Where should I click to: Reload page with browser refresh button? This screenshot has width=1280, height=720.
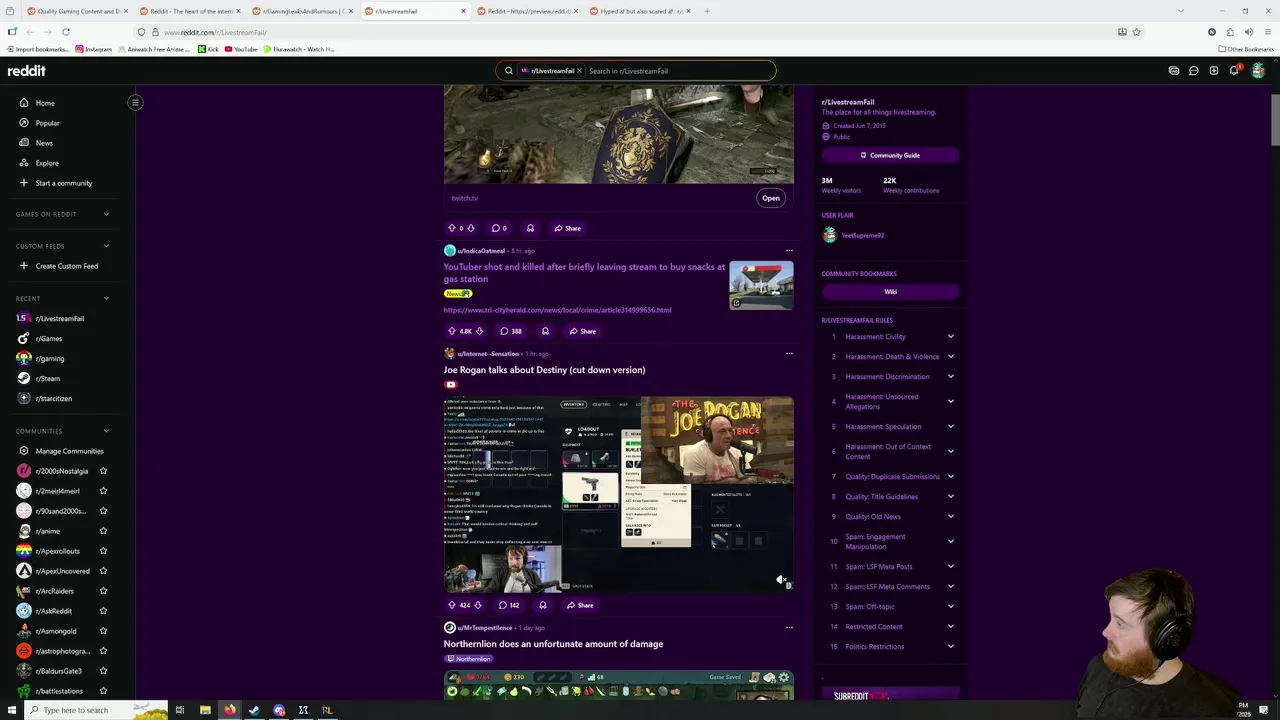[66, 32]
